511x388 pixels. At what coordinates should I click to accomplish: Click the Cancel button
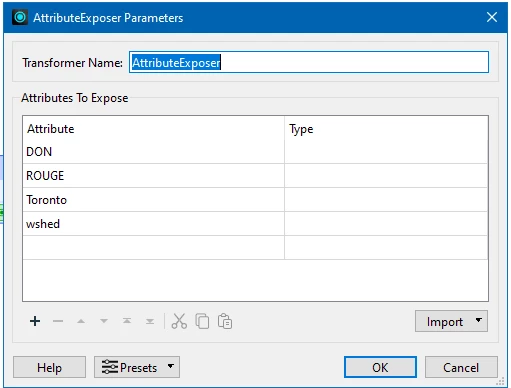461,367
